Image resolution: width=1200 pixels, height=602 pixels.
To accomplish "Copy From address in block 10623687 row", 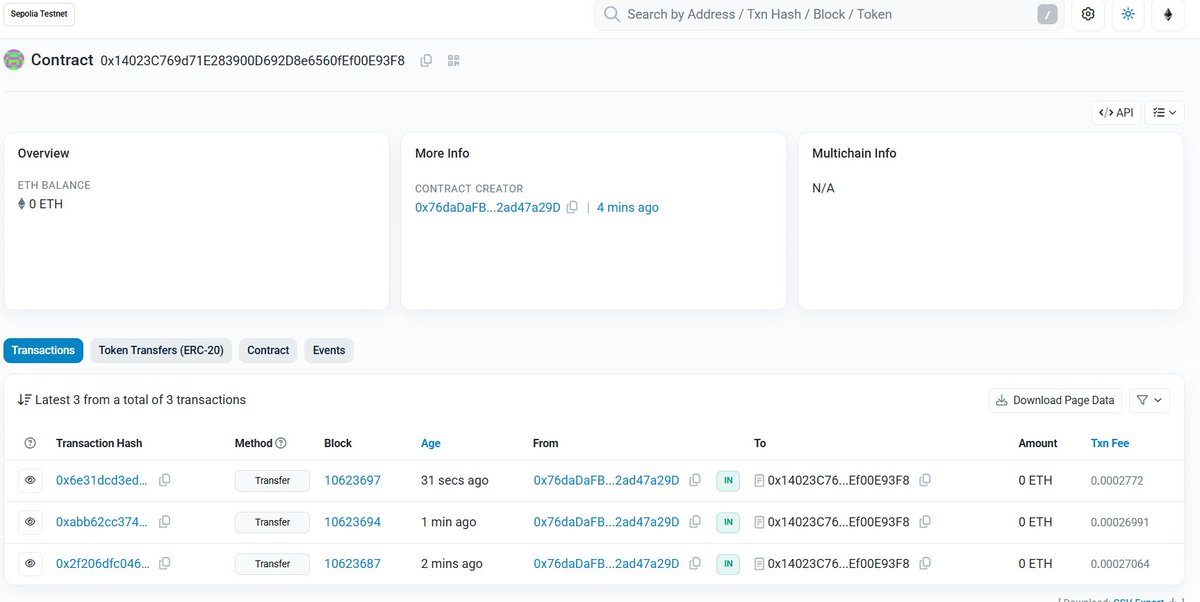I will 695,564.
